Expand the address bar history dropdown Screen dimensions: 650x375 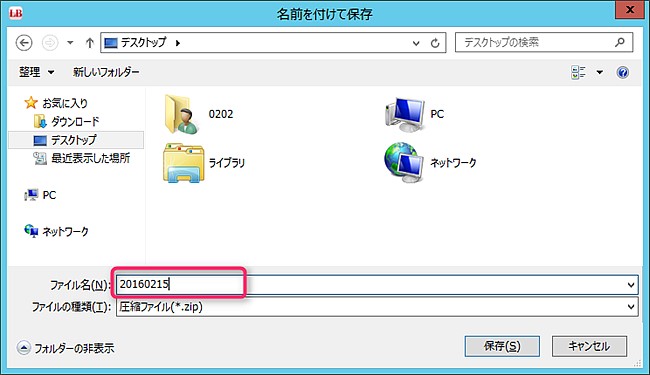click(416, 43)
